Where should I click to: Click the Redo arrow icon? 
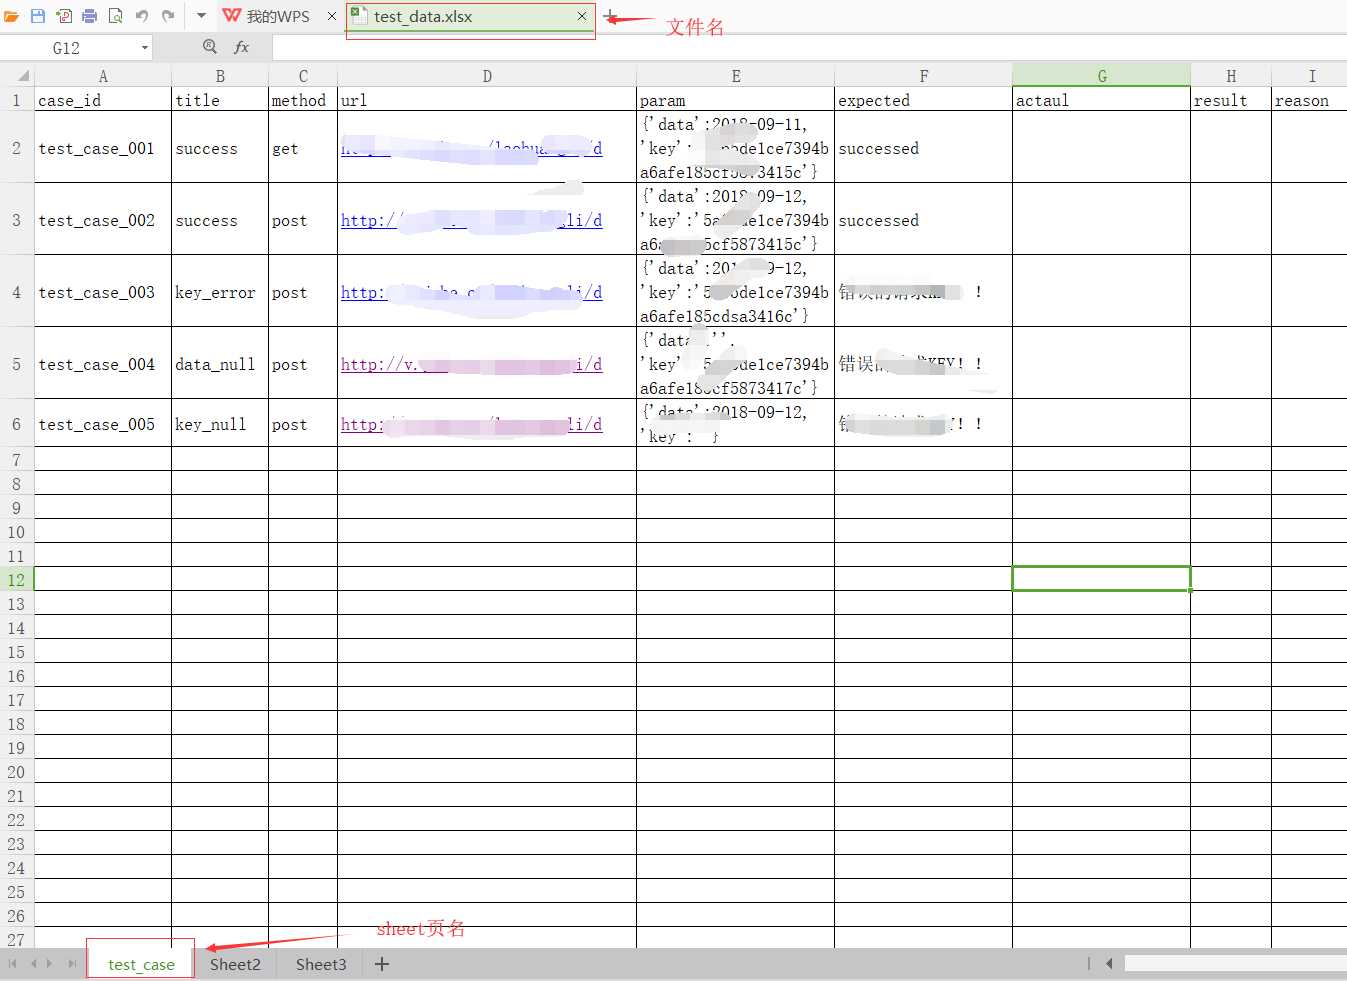[168, 16]
